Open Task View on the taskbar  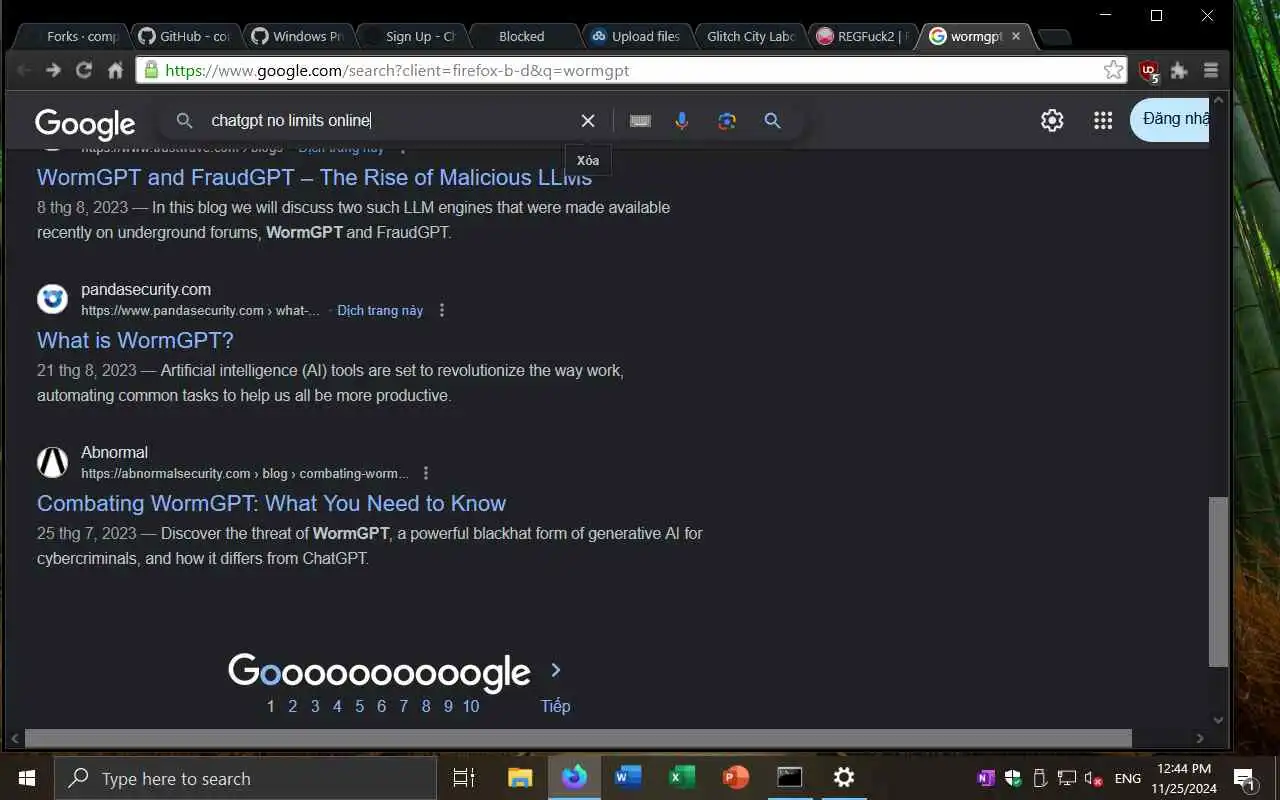tap(463, 778)
